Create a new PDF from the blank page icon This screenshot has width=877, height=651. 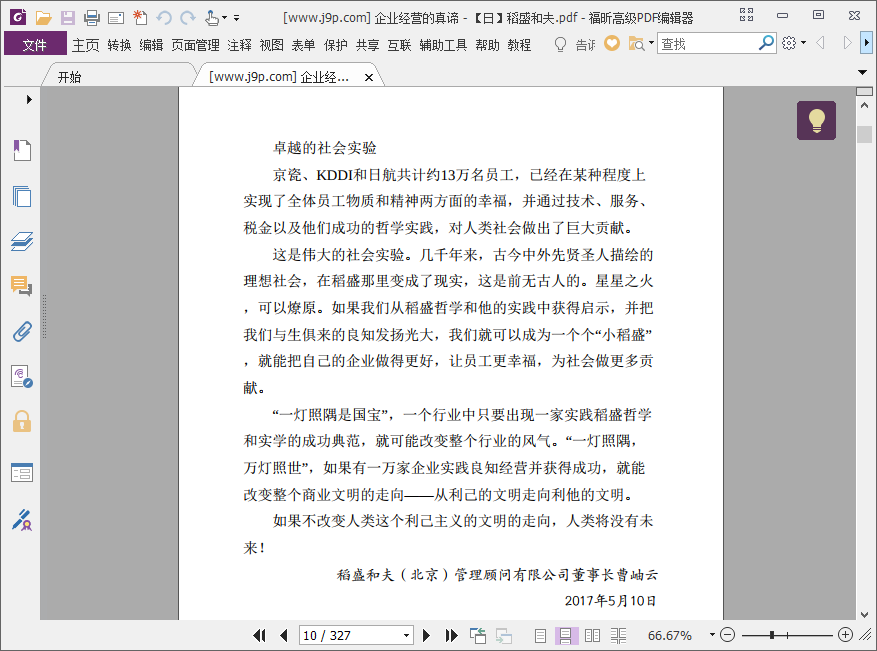click(140, 18)
